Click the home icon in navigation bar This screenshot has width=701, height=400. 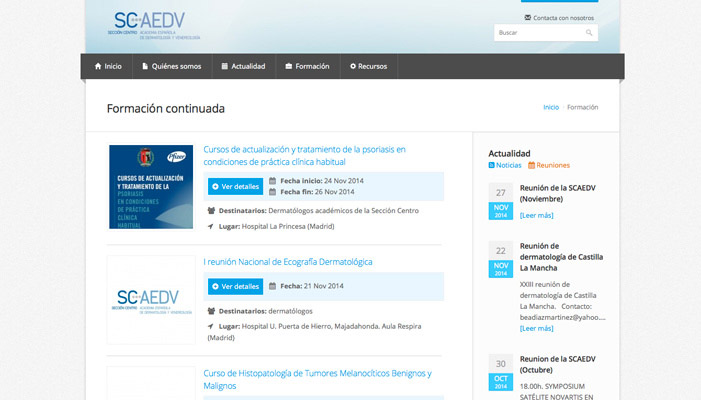[x=98, y=66]
